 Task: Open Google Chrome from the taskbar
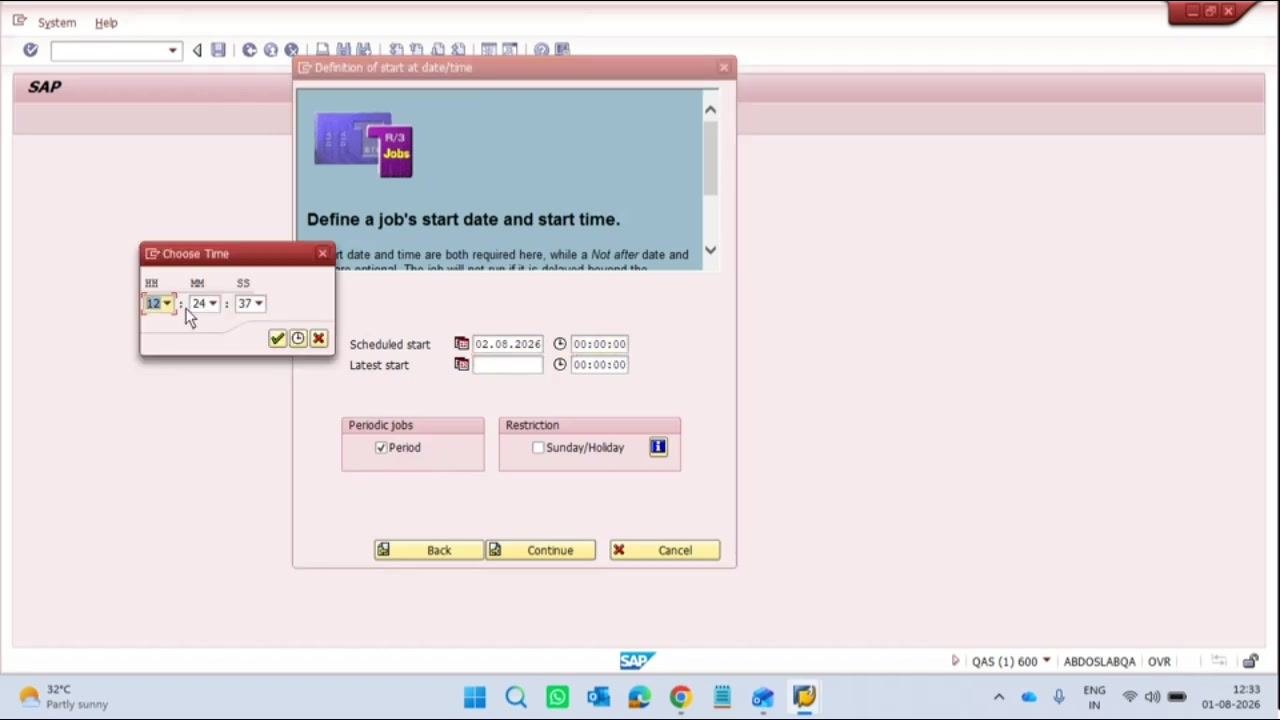pos(680,697)
